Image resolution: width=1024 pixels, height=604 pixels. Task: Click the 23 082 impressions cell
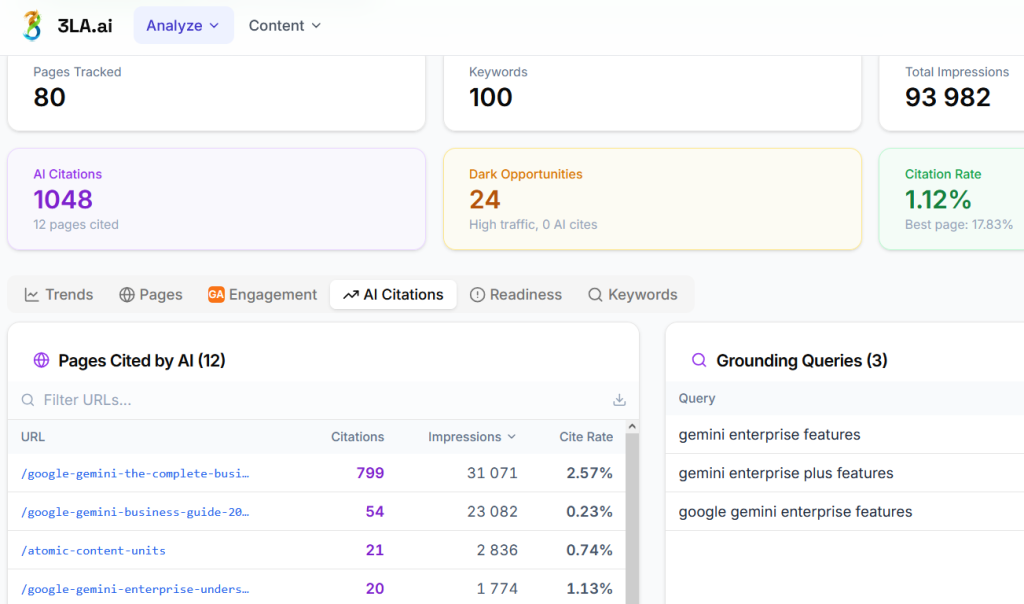tap(492, 511)
